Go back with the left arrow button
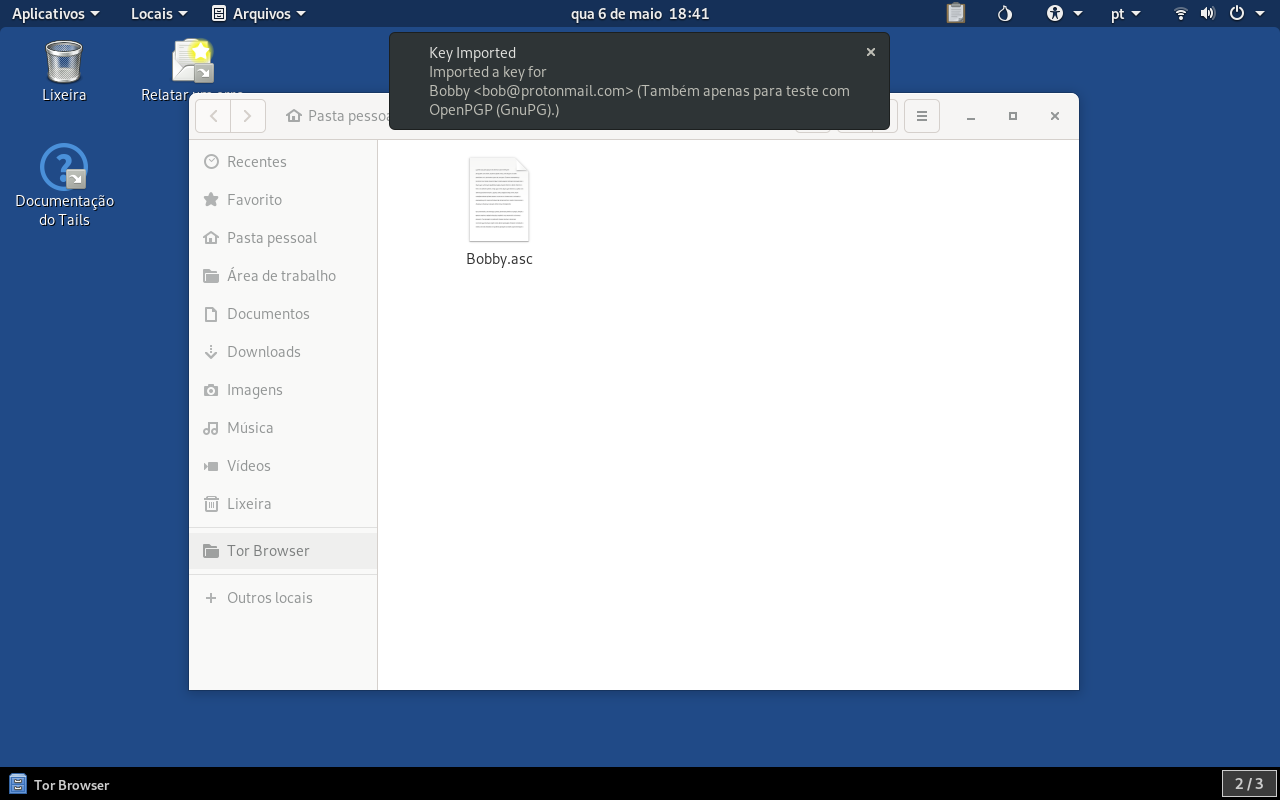The height and width of the screenshot is (800, 1280). [x=213, y=116]
